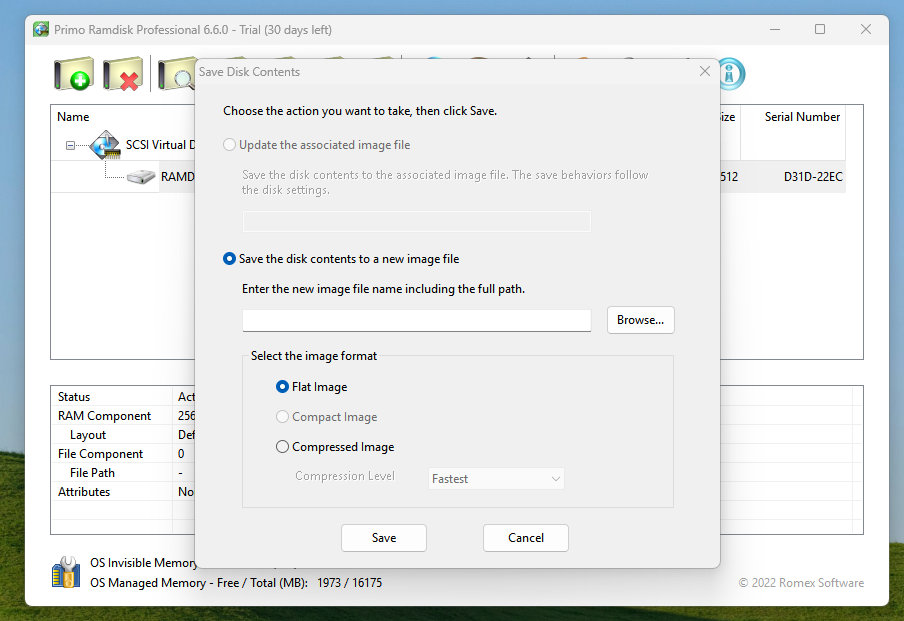Cancel the Save Disk Contents dialog
Viewport: 904px width, 621px height.
click(526, 538)
